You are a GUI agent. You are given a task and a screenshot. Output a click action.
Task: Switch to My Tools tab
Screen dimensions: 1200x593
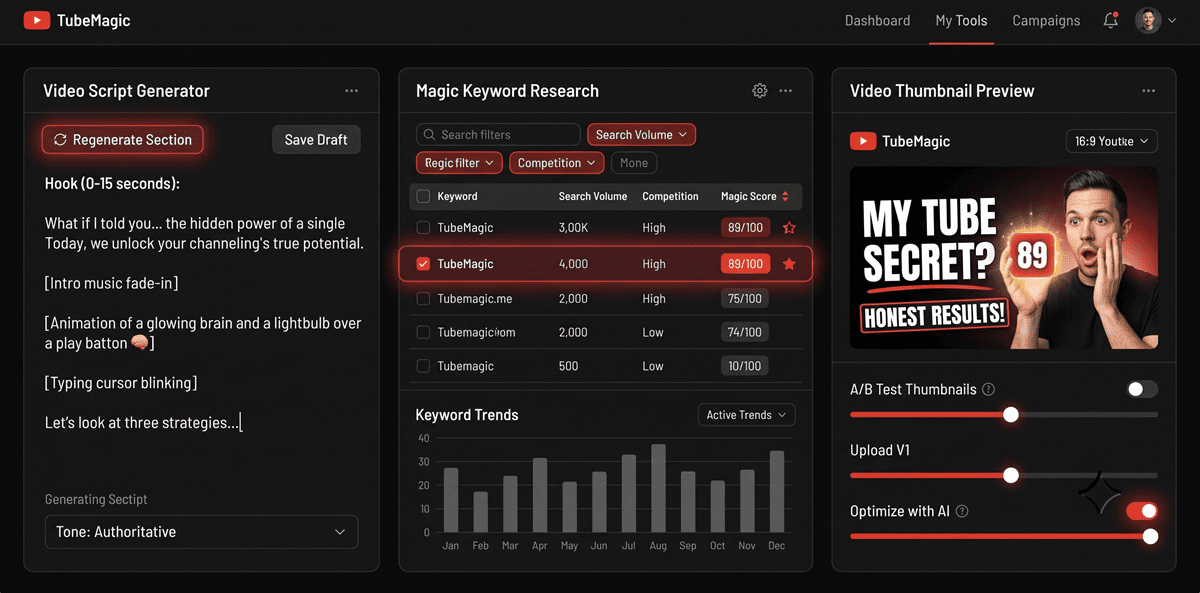tap(961, 20)
